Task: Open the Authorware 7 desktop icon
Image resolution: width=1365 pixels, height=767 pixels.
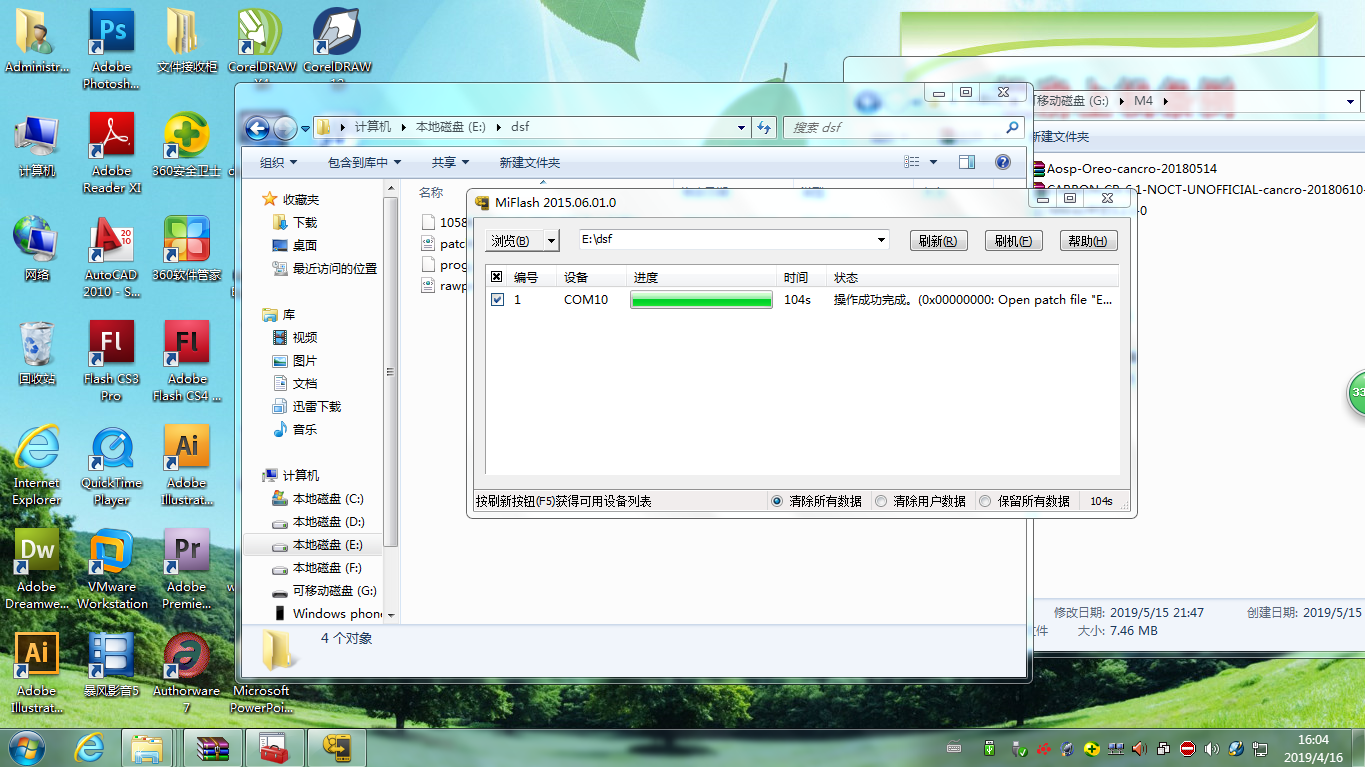Action: click(x=186, y=673)
